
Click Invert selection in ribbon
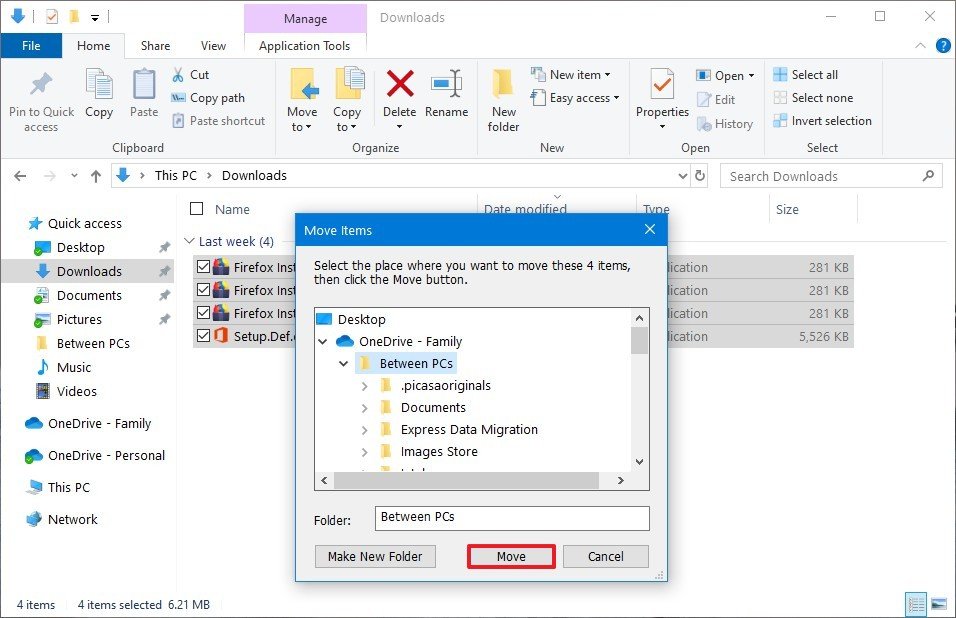tap(822, 121)
